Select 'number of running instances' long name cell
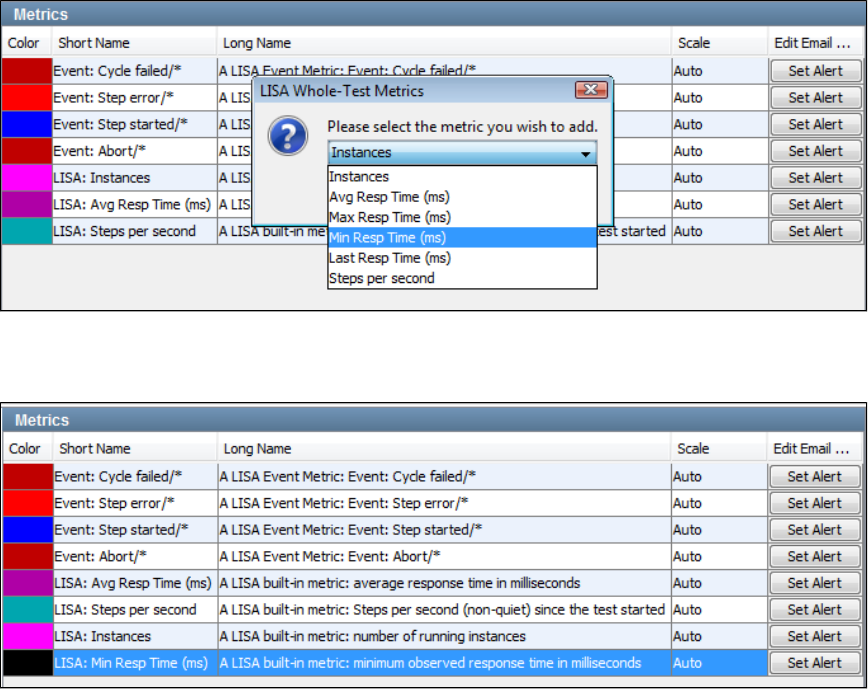Viewport: 868px width, 689px height. [445, 636]
